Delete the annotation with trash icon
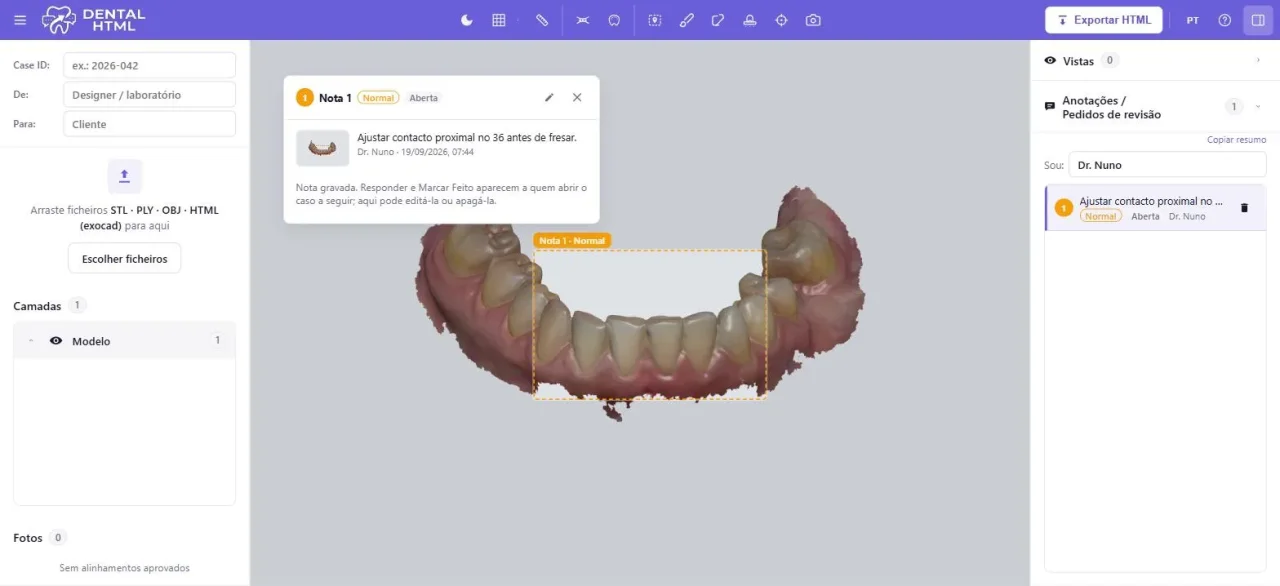 1244,208
